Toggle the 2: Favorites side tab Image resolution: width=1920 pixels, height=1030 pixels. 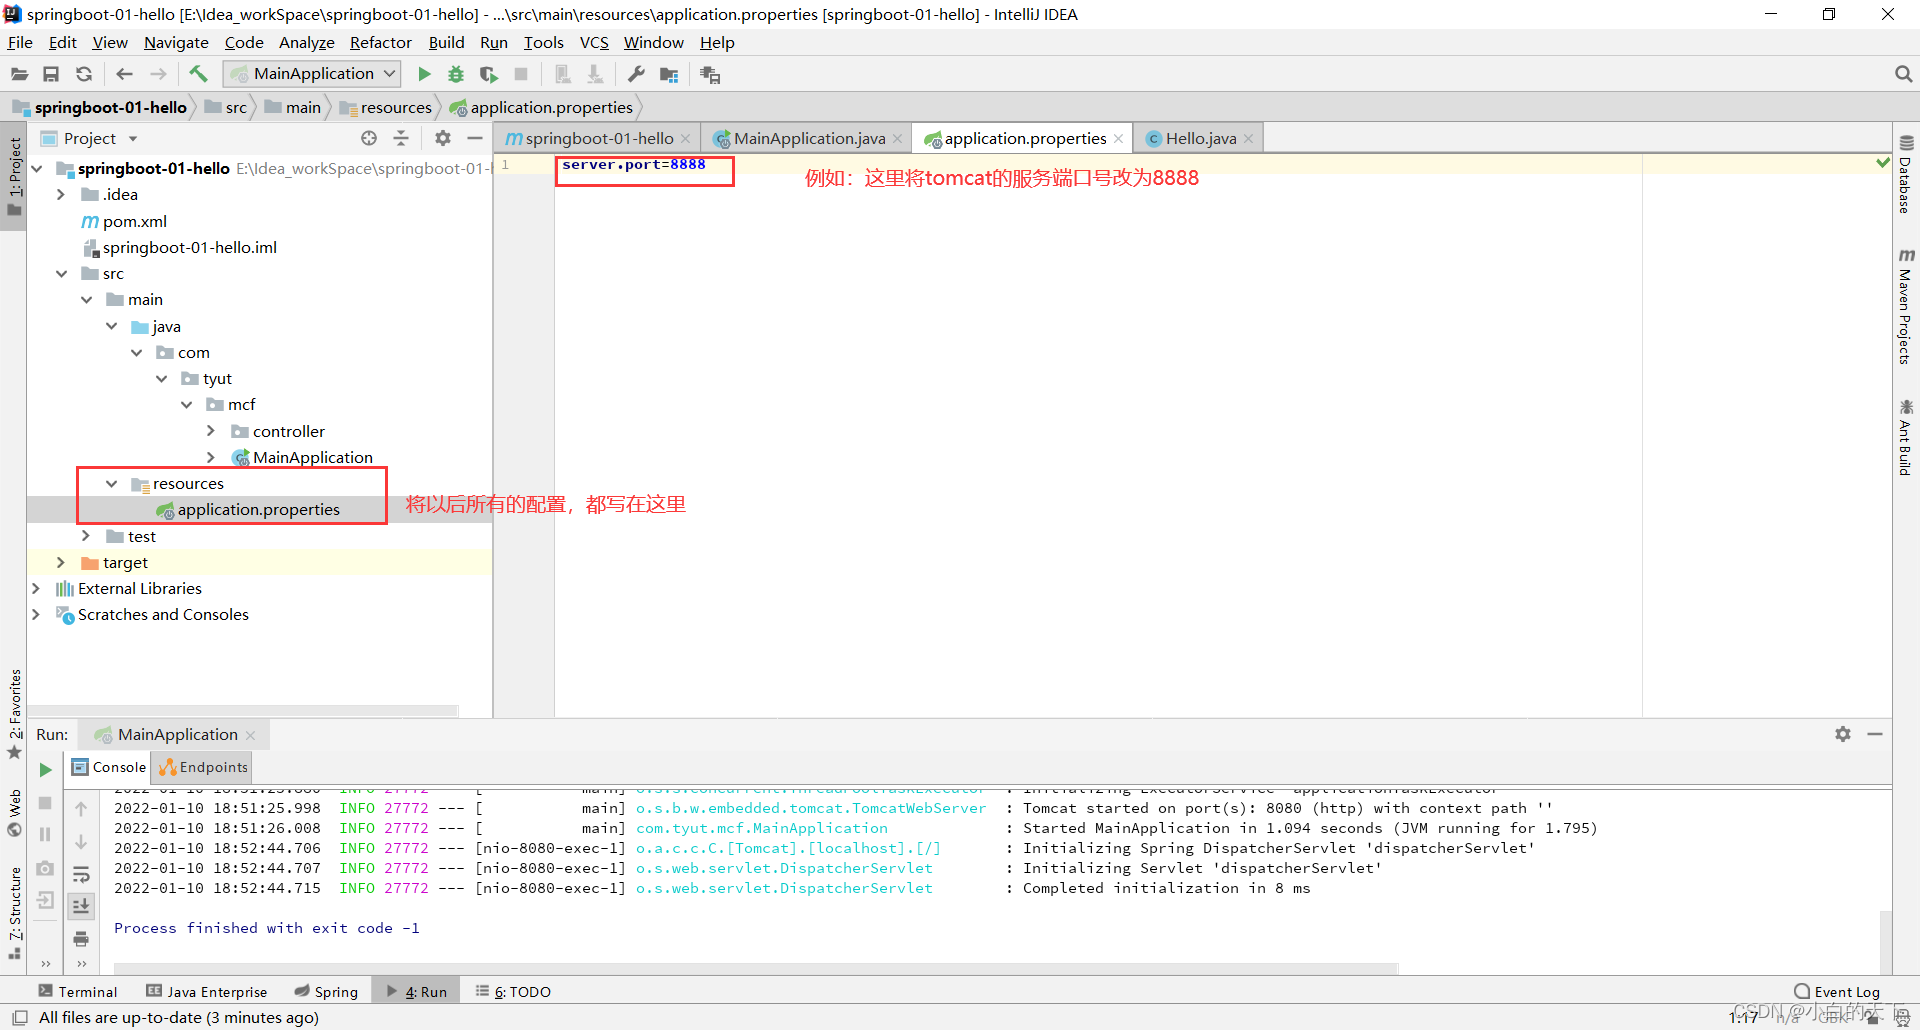[14, 713]
